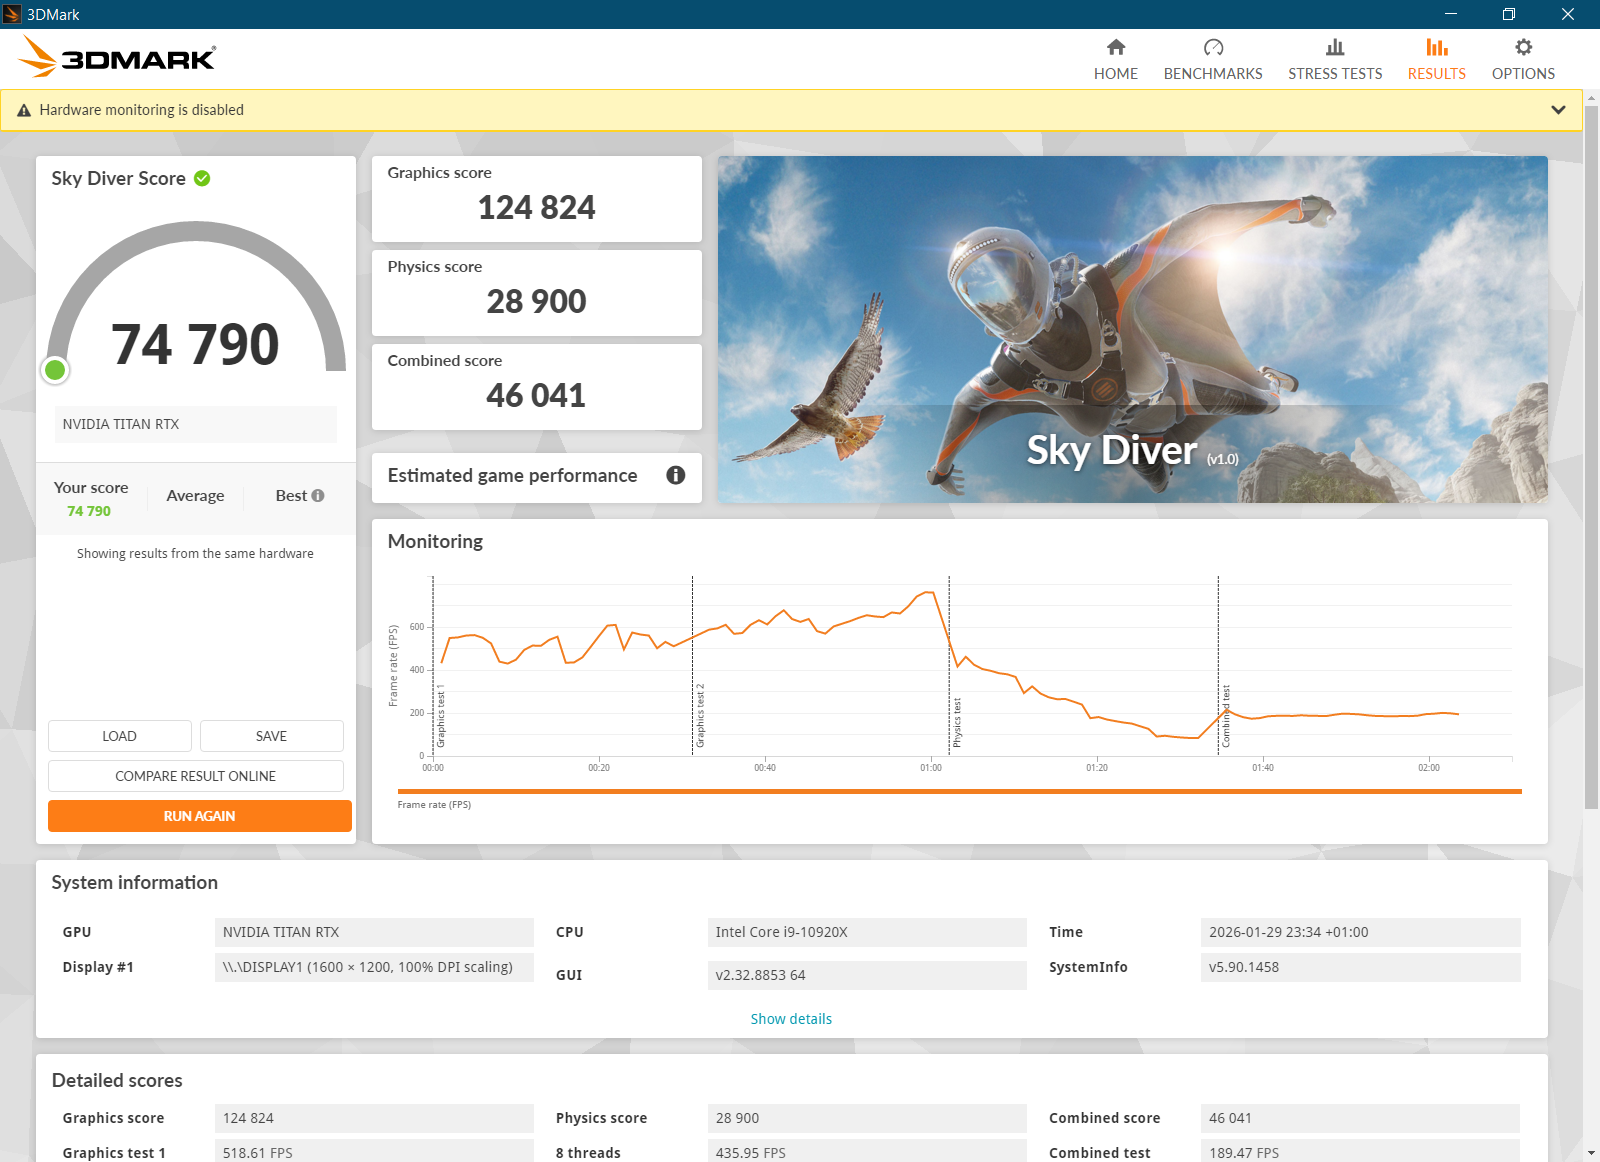Screen dimensions: 1600x1162
Task: Click the LOAD button
Action: coord(119,736)
